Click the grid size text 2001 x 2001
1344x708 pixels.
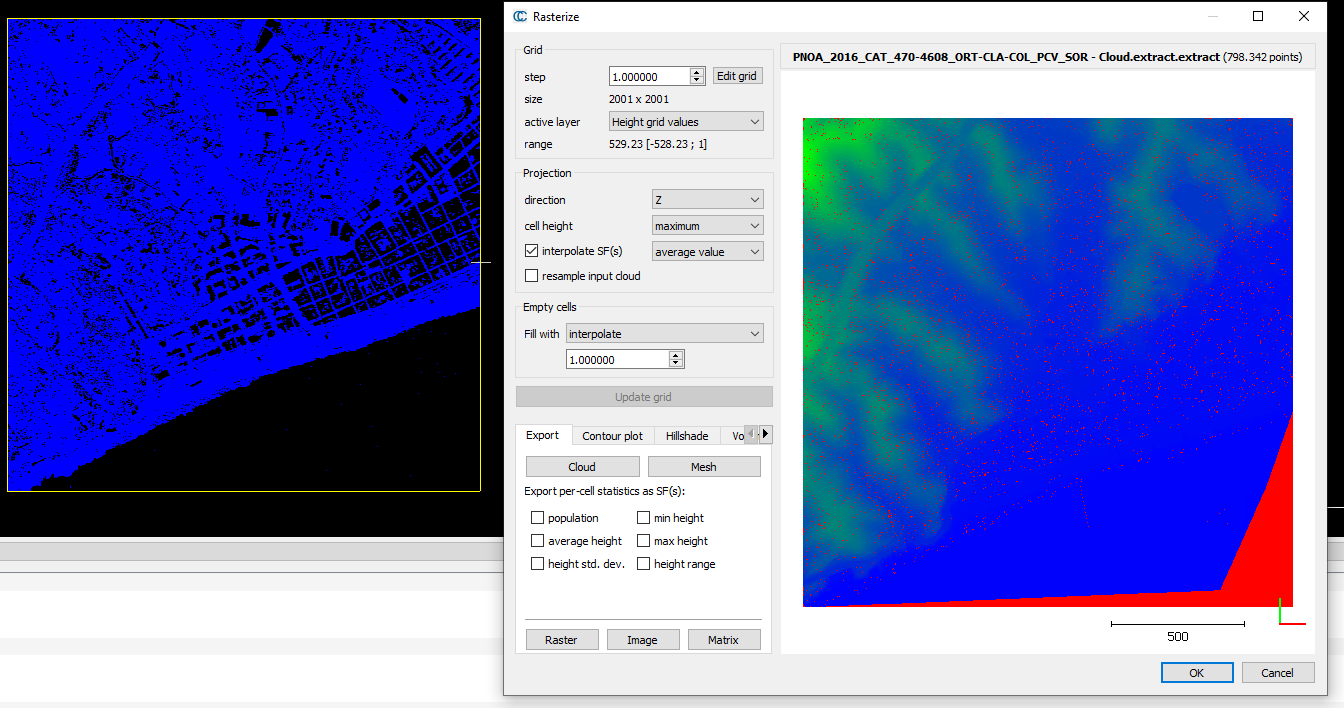[639, 99]
